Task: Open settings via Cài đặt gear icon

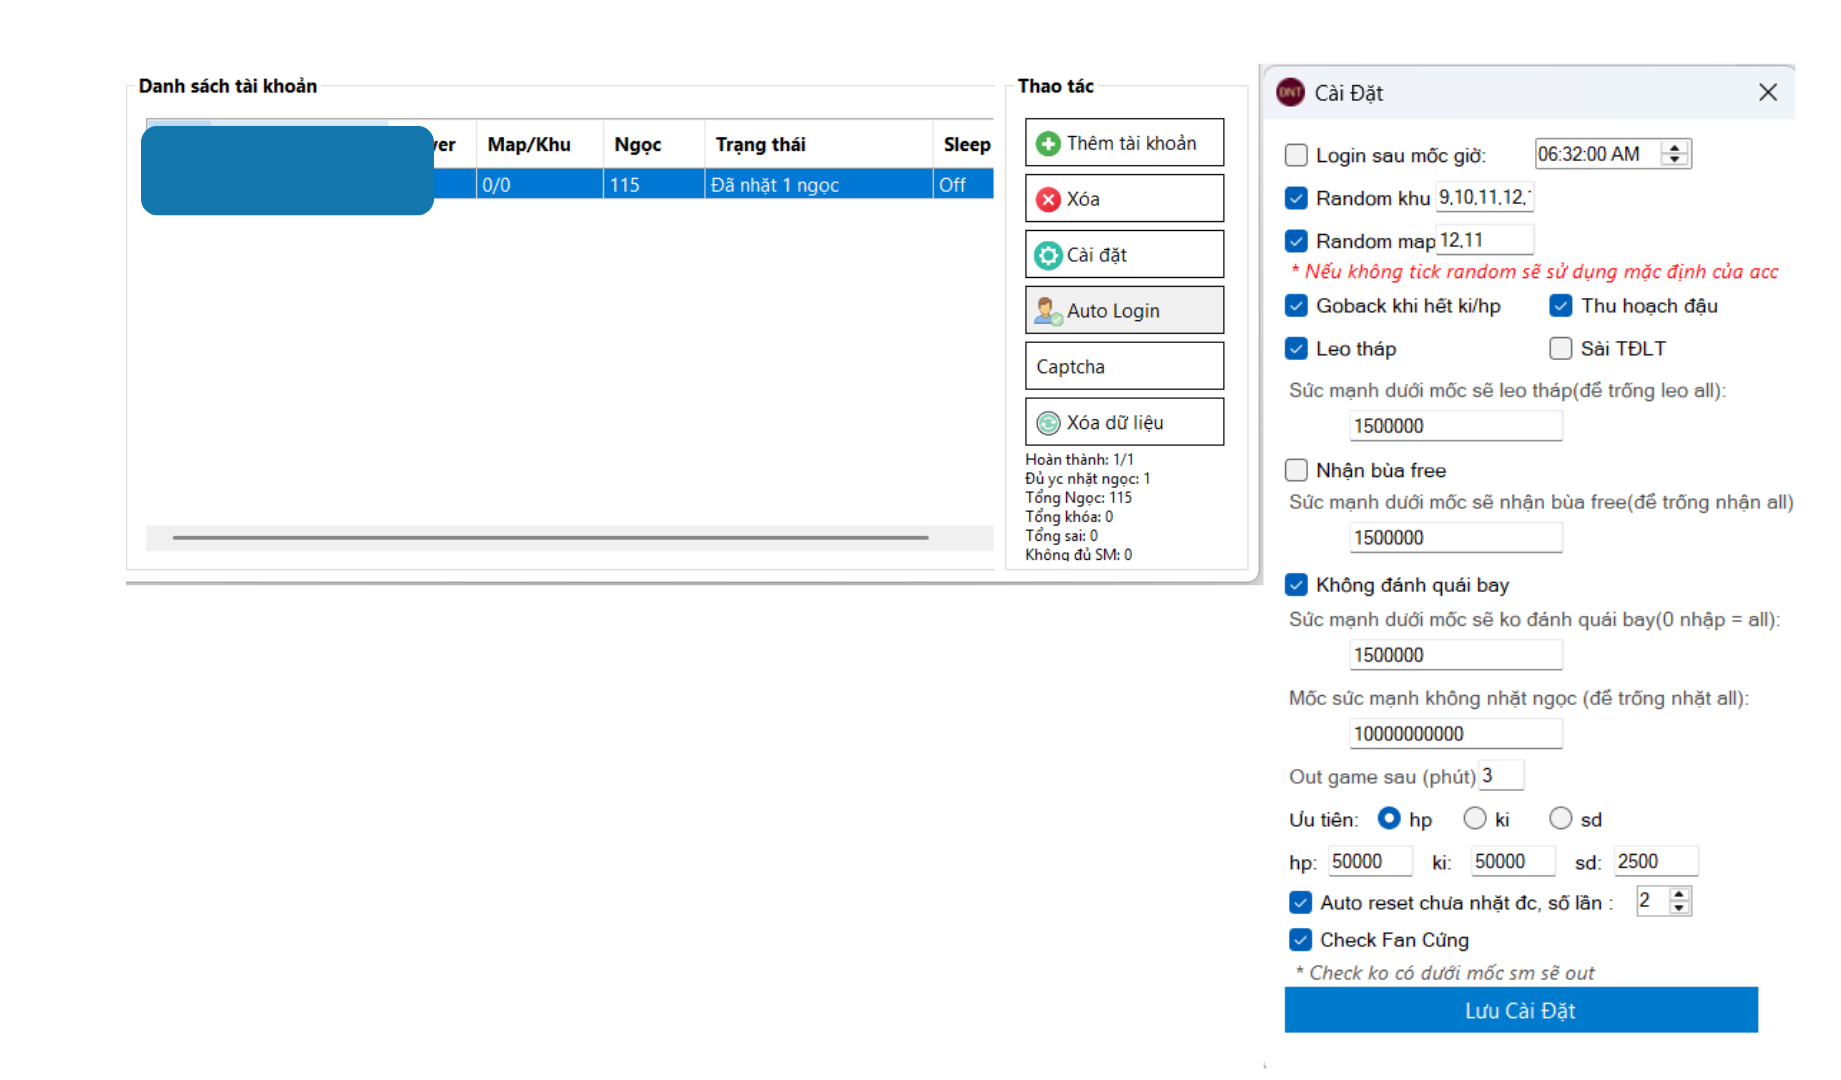Action: click(1047, 256)
